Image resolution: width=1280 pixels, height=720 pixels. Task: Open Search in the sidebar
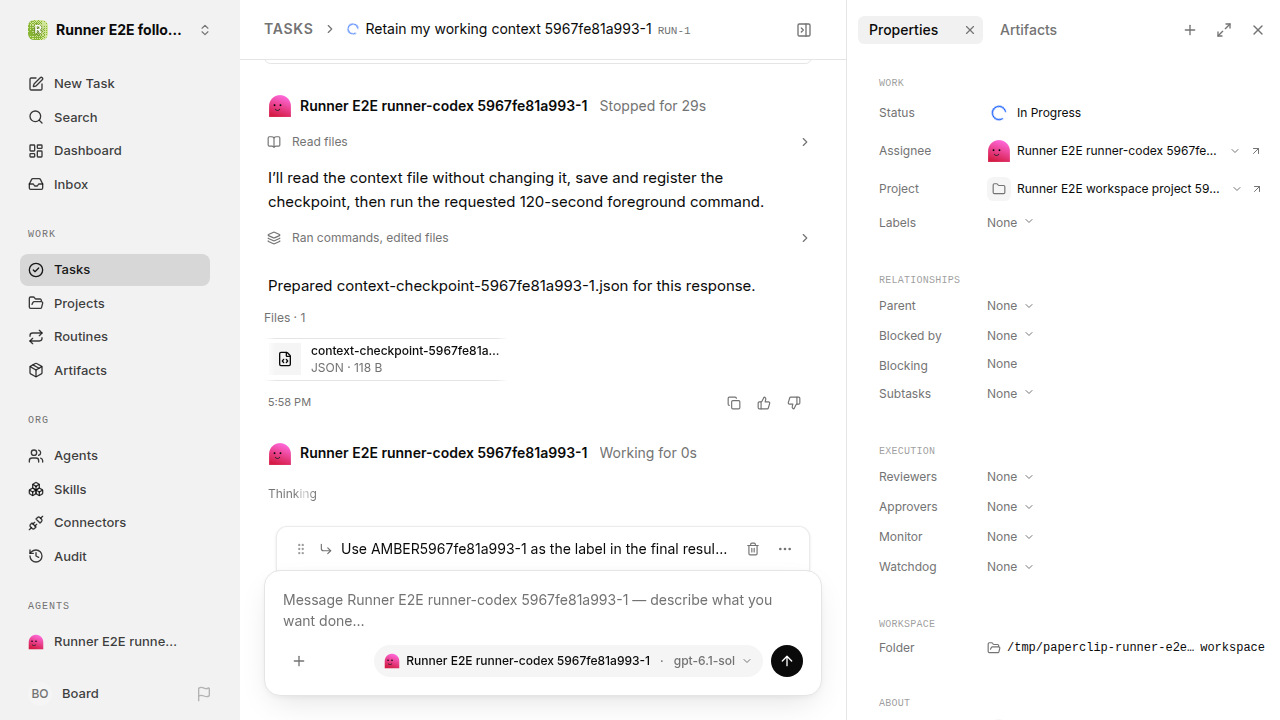click(x=115, y=117)
